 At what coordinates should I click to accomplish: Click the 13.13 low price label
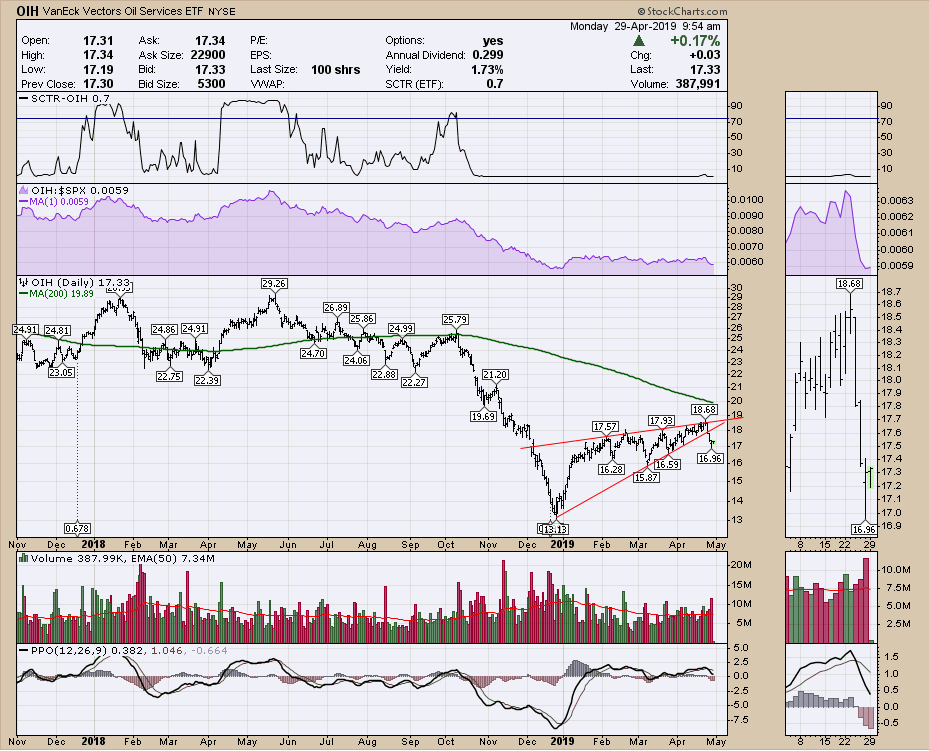tap(555, 529)
